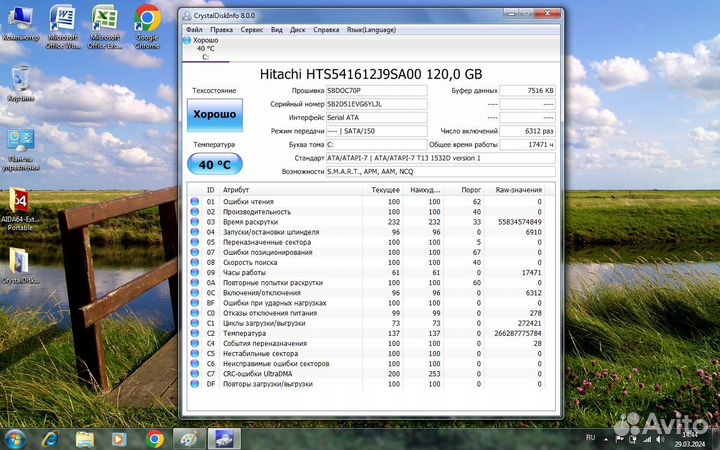Click status circle of Повторы загрузки/выгрузки row

pyautogui.click(x=195, y=384)
